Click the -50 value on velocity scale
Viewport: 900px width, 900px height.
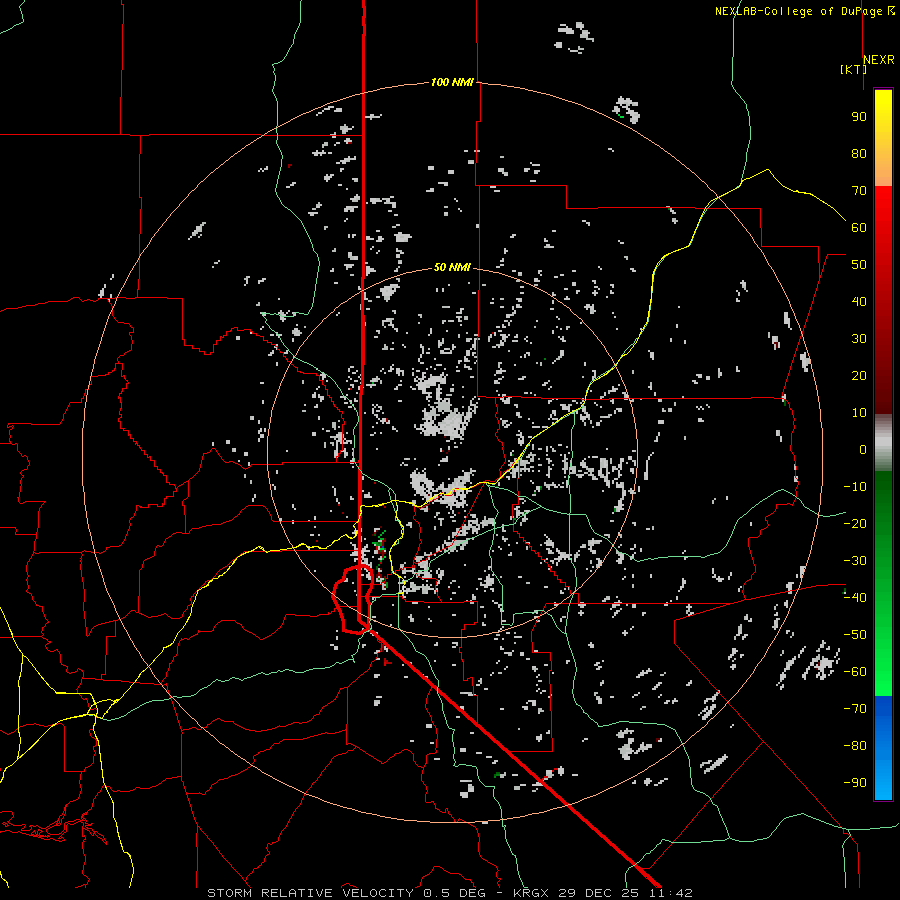855,635
